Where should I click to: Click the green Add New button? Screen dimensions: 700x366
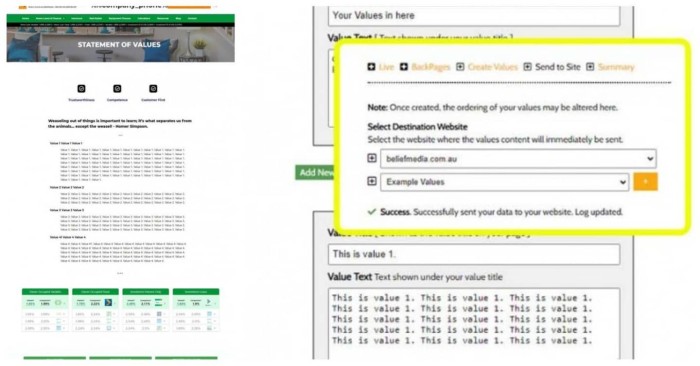coord(316,173)
